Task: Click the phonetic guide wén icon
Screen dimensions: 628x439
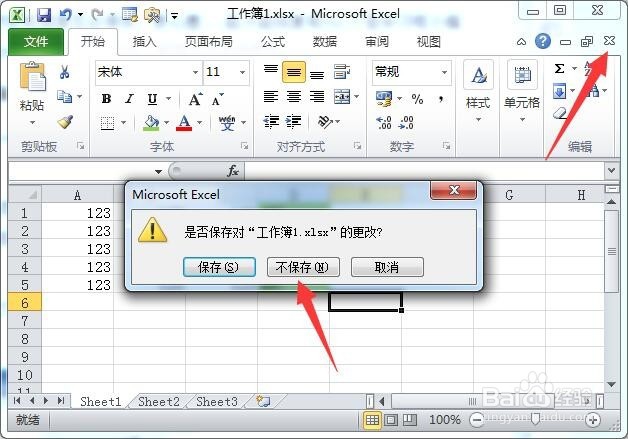Action: point(227,123)
